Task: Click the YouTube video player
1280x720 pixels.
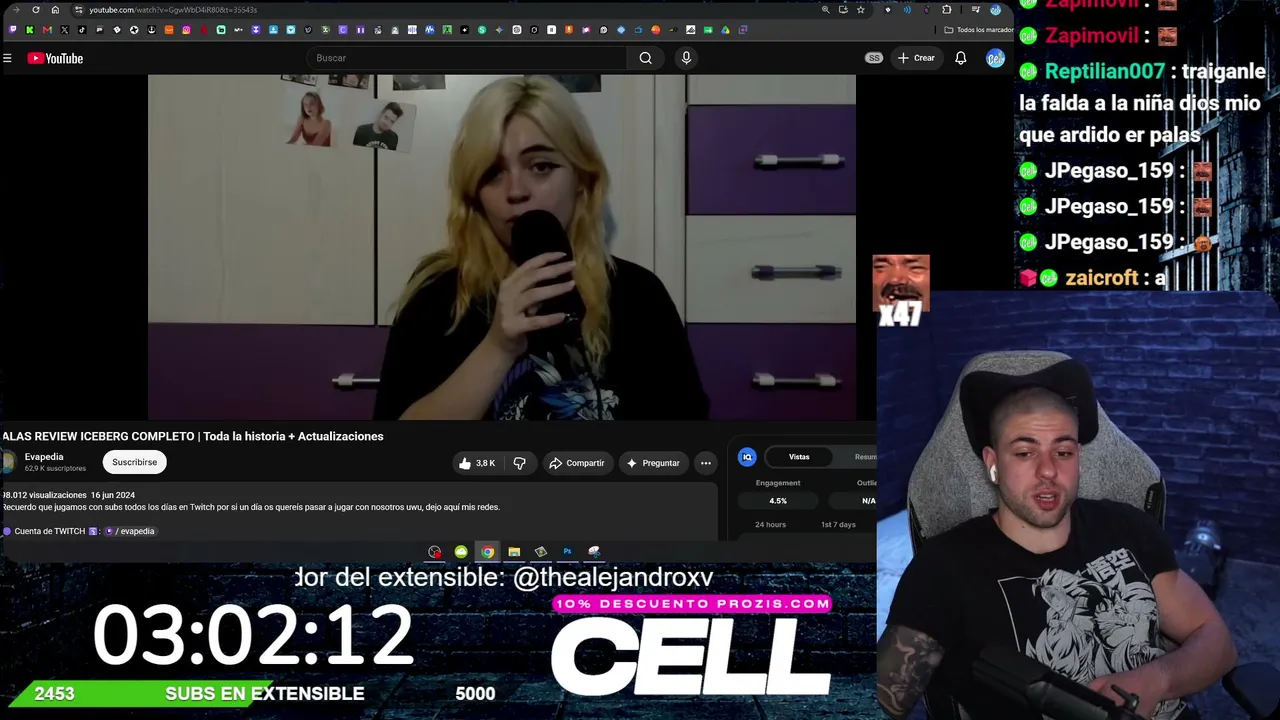Action: (502, 247)
